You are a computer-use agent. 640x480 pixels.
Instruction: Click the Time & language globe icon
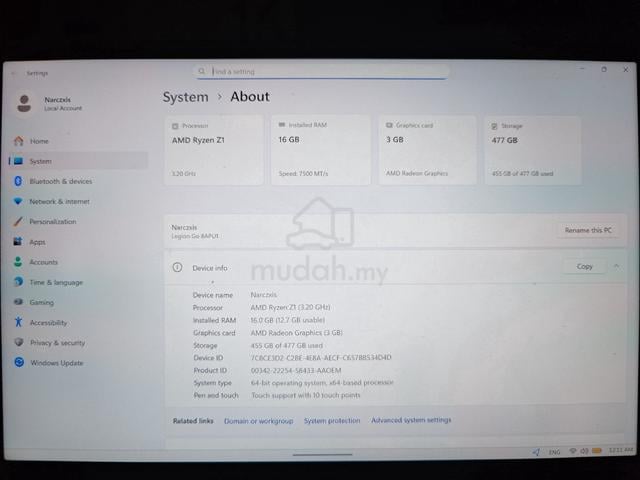pos(18,282)
